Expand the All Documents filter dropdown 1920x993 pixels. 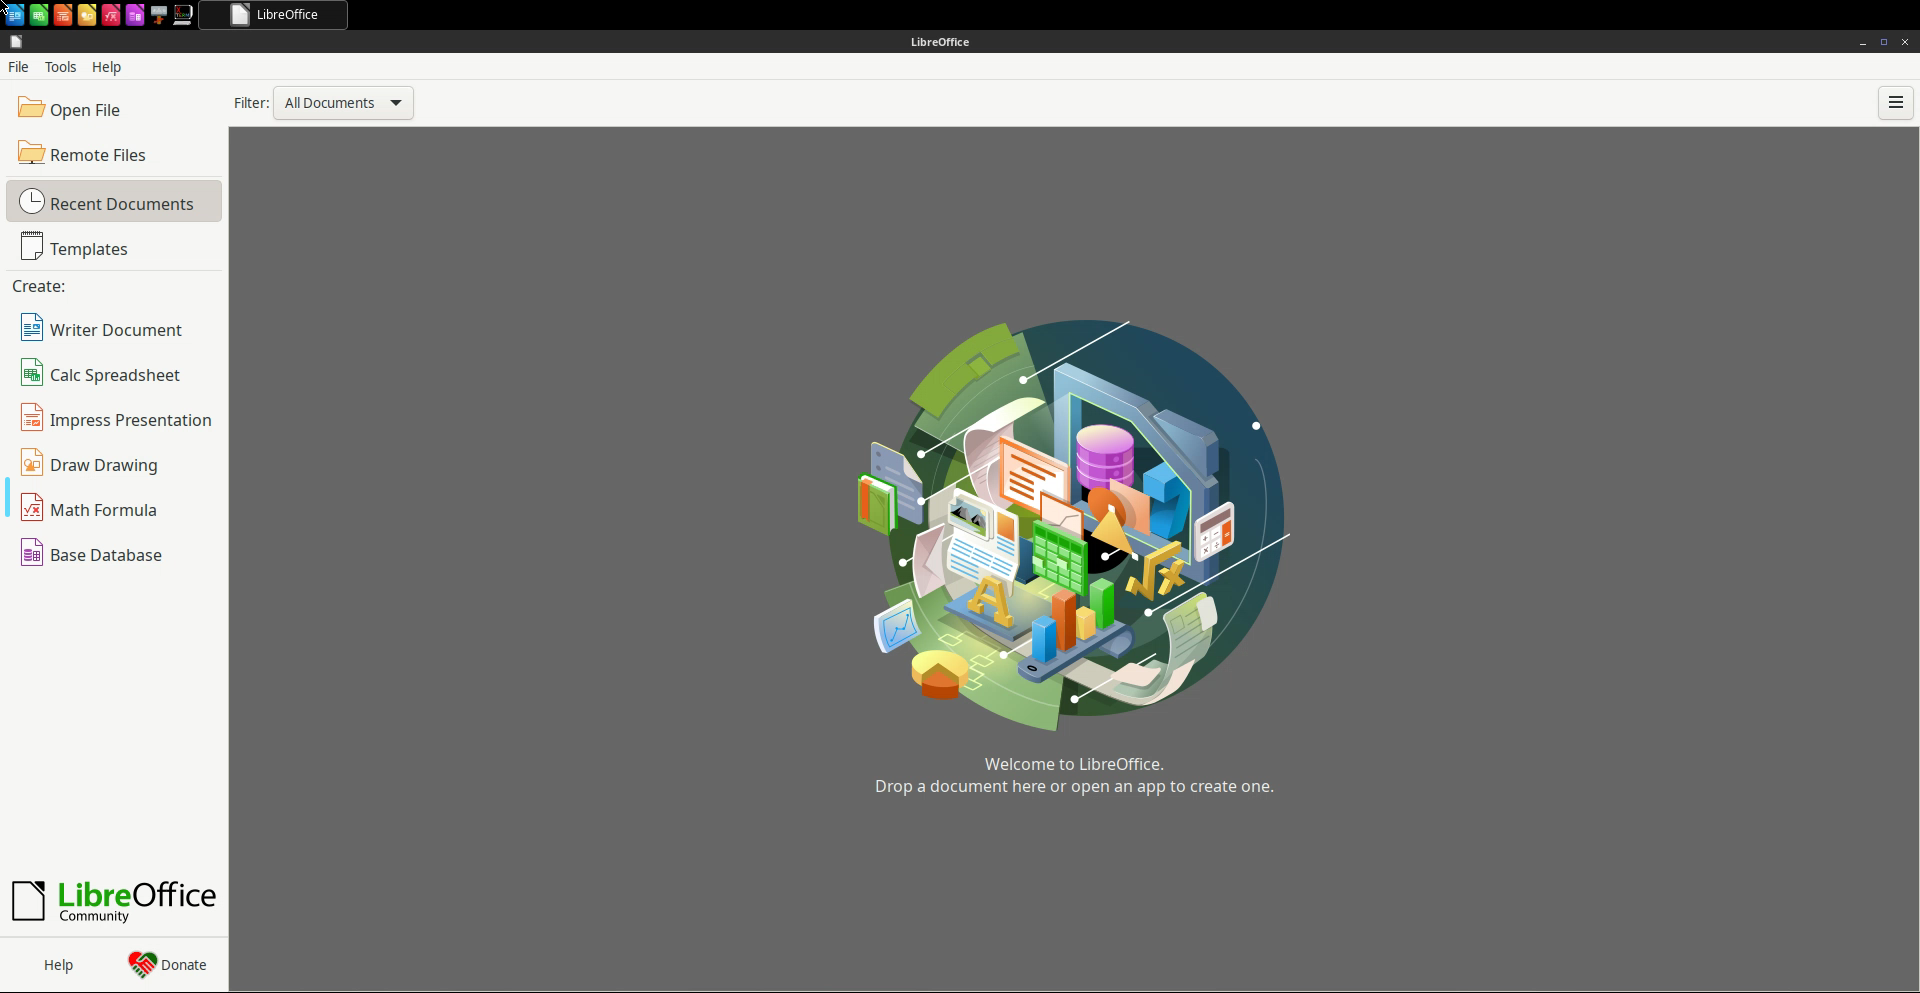click(x=343, y=103)
